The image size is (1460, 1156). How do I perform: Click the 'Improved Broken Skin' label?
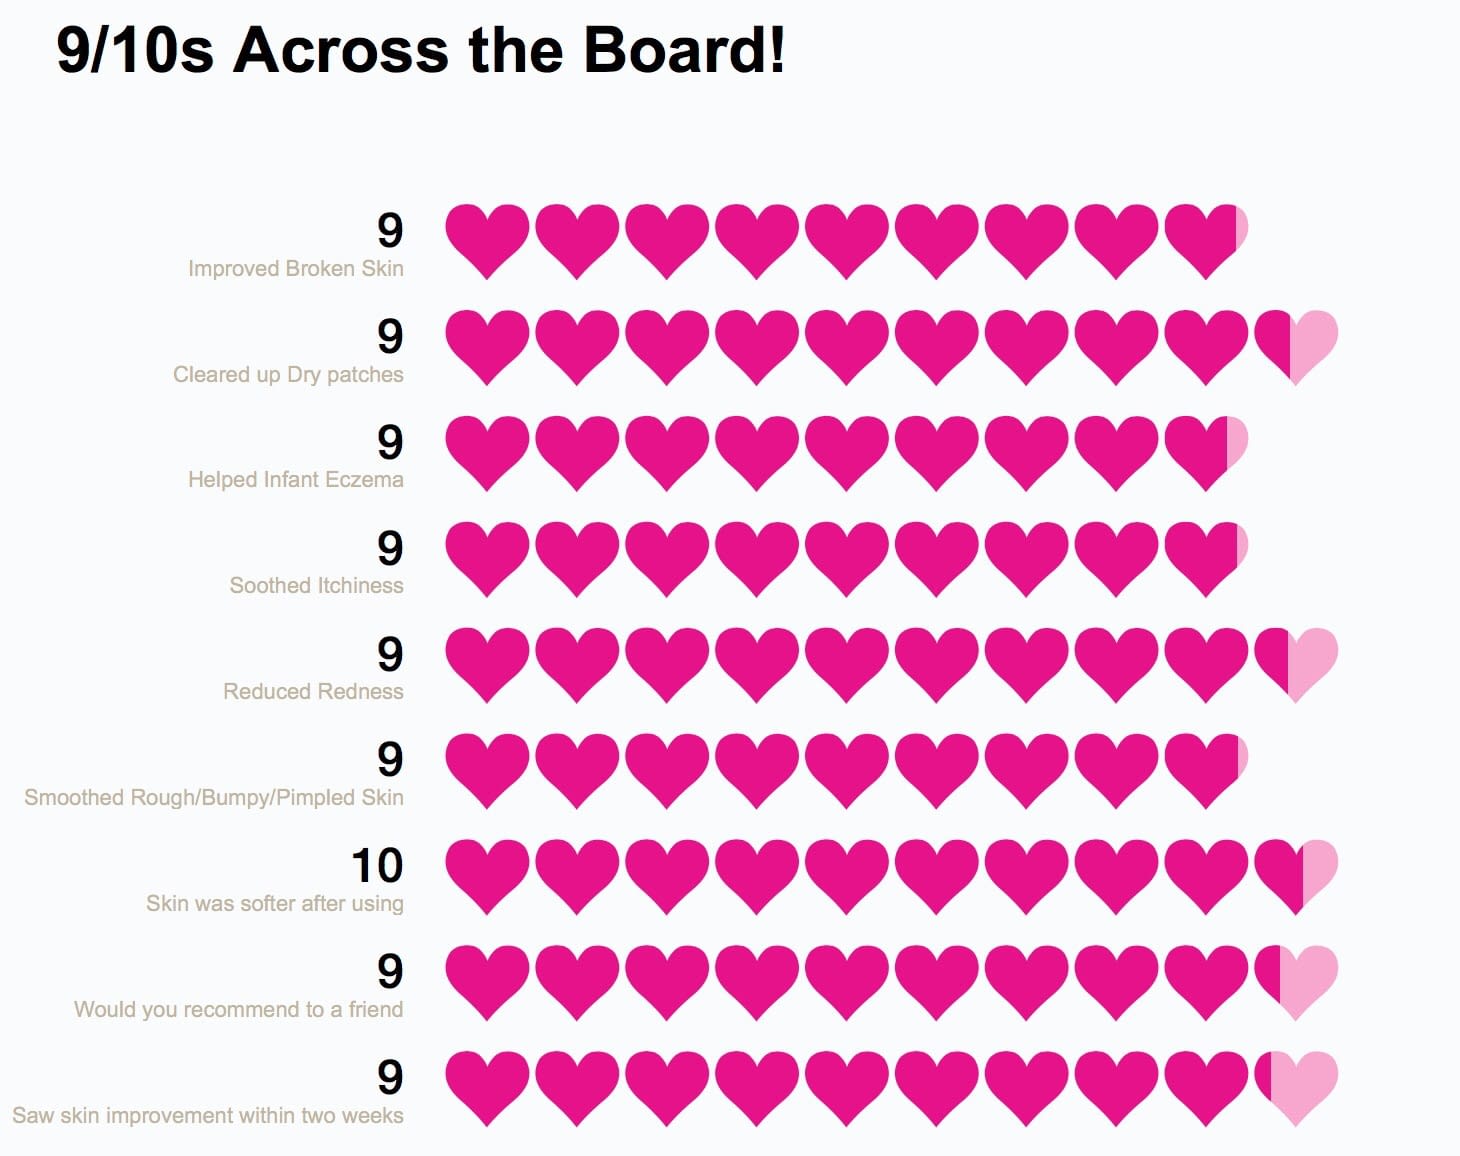[296, 268]
